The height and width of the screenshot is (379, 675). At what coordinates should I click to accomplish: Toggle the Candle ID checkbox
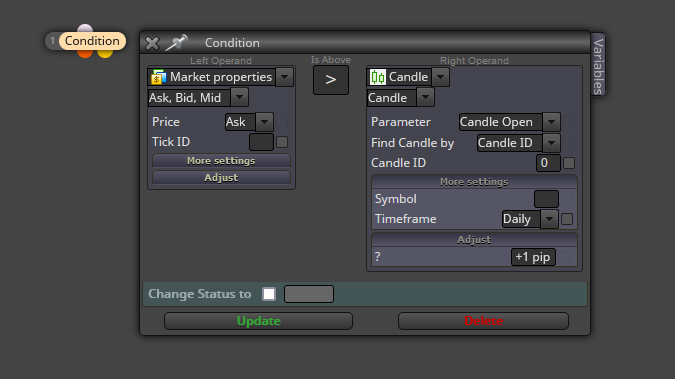click(569, 163)
